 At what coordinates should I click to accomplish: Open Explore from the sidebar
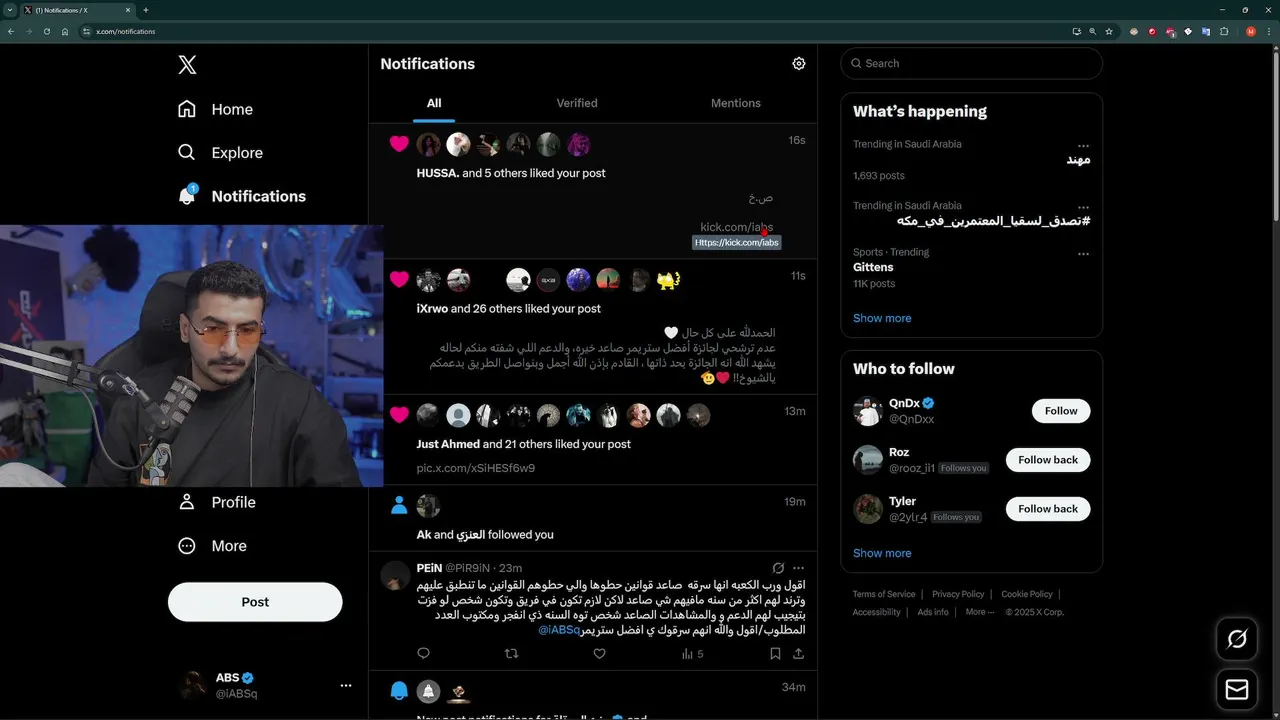pos(221,152)
